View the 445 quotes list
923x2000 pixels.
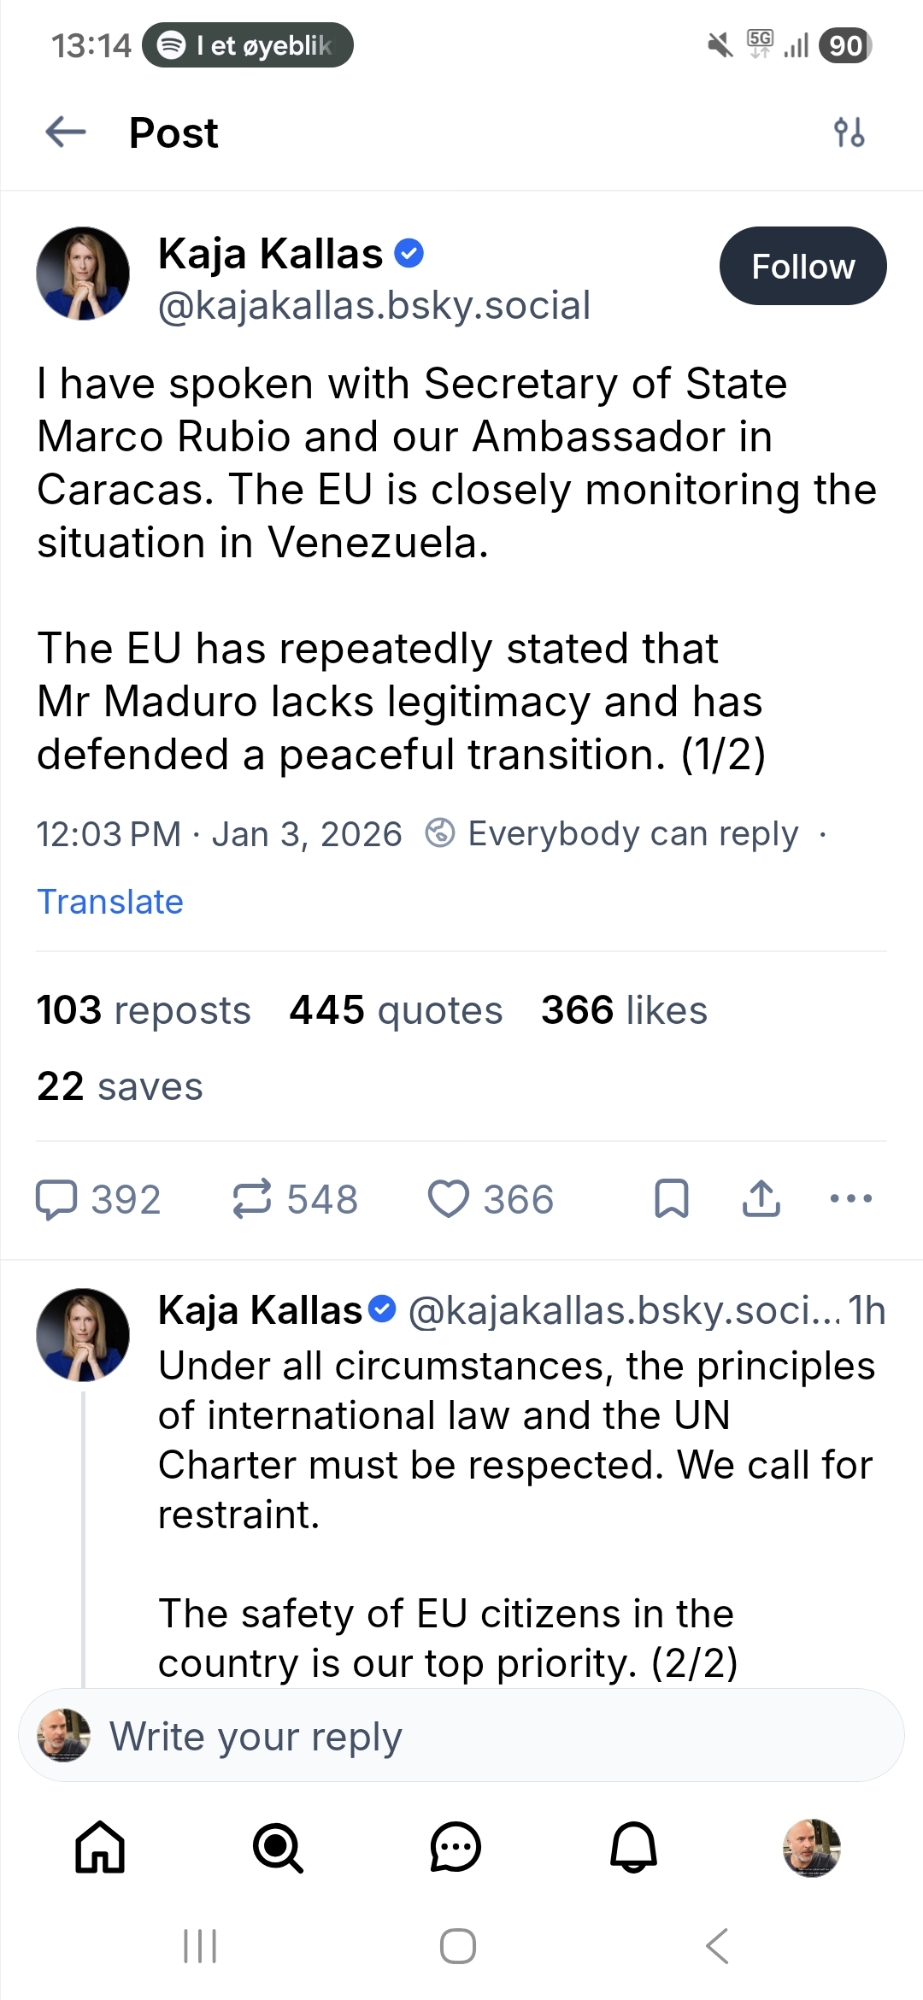pos(396,1011)
